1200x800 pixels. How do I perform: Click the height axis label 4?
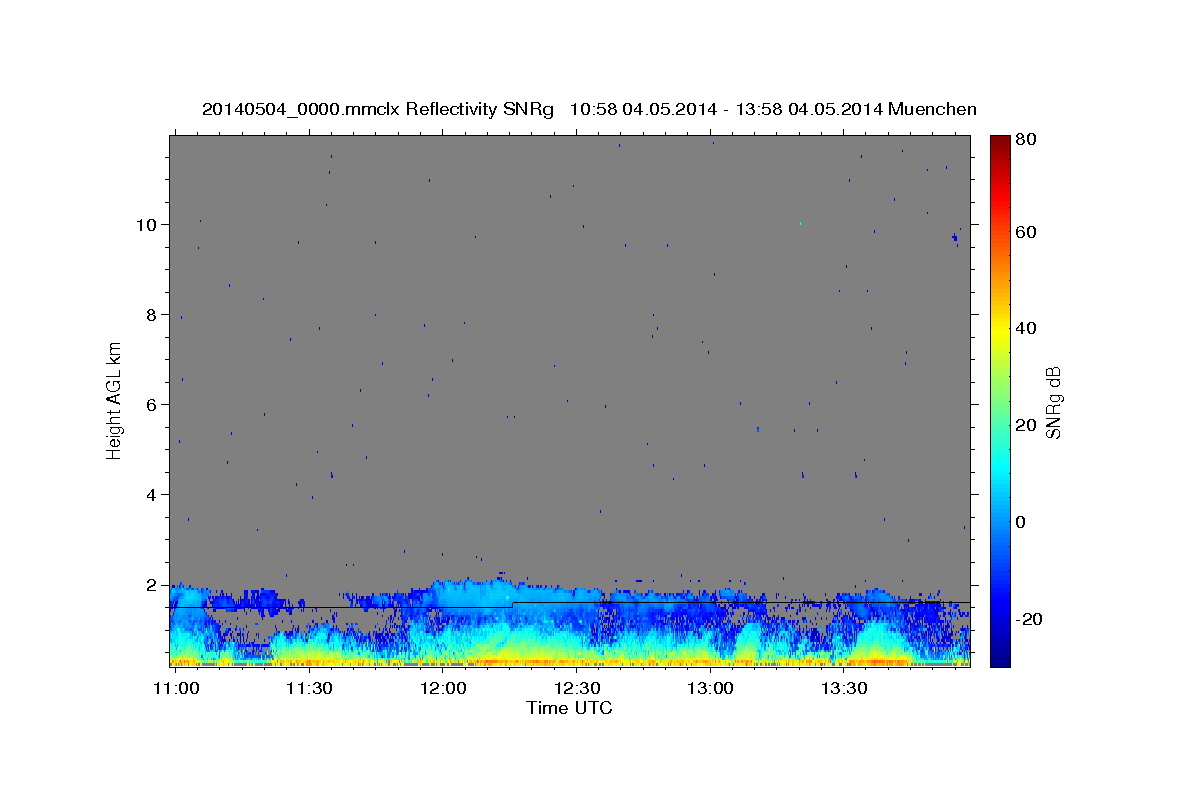153,494
